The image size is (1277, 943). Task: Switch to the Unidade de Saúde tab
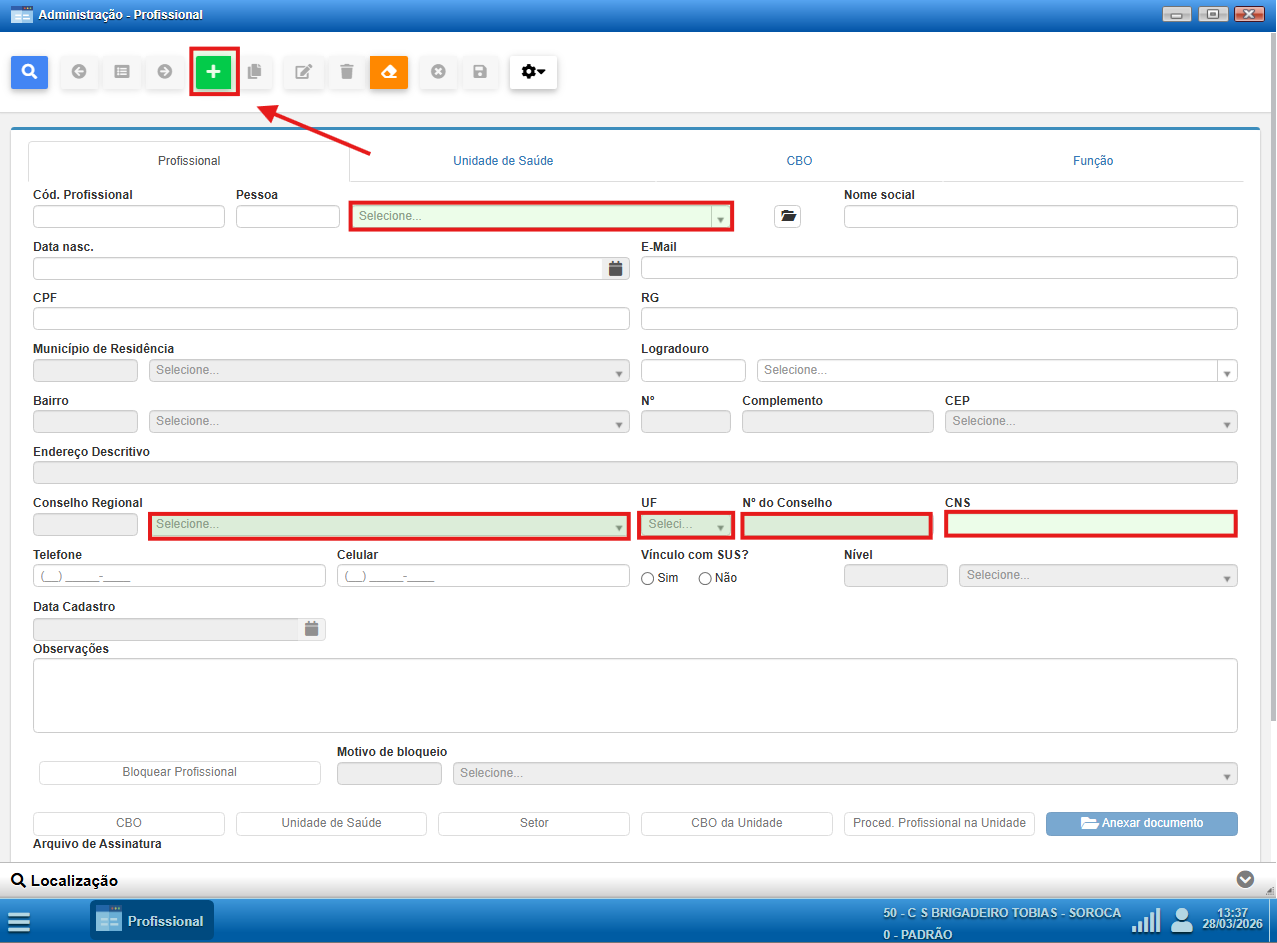(x=503, y=161)
